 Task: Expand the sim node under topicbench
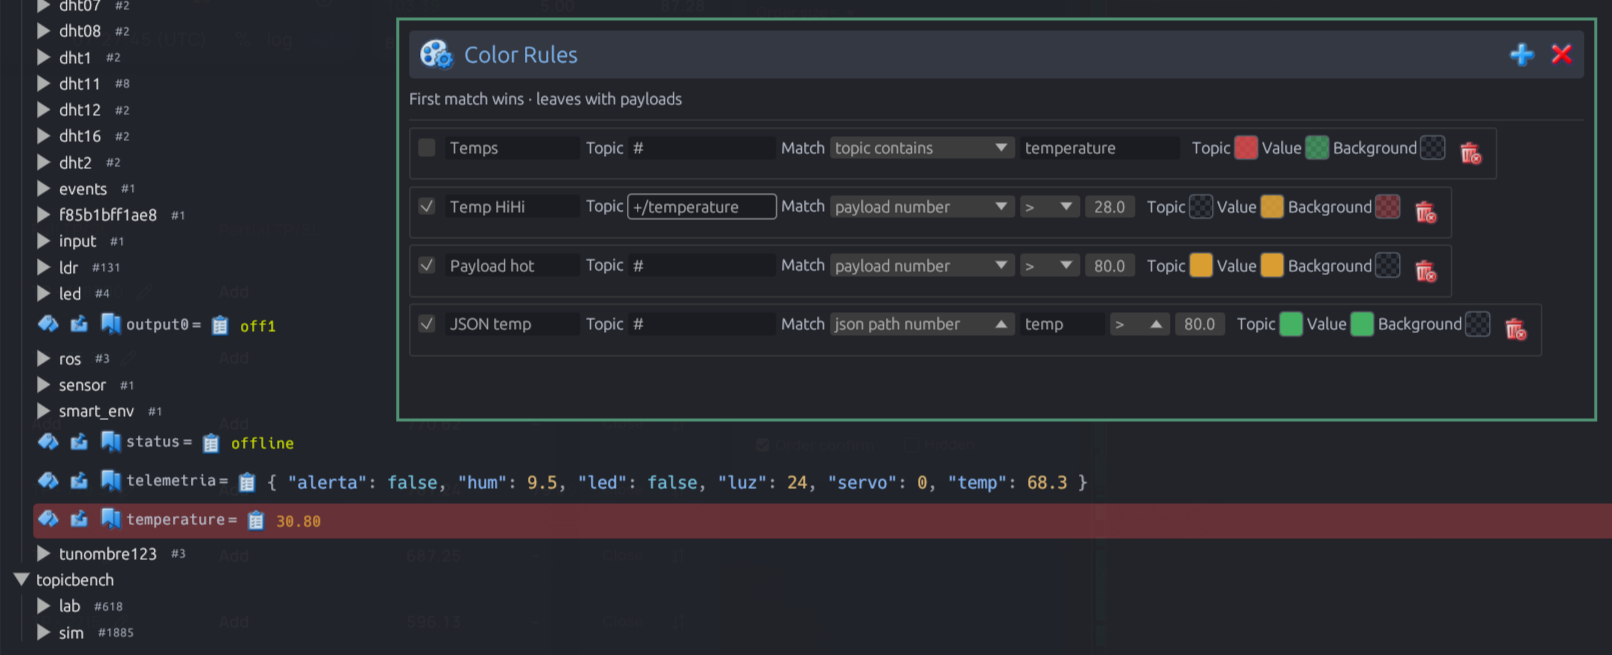(x=43, y=632)
